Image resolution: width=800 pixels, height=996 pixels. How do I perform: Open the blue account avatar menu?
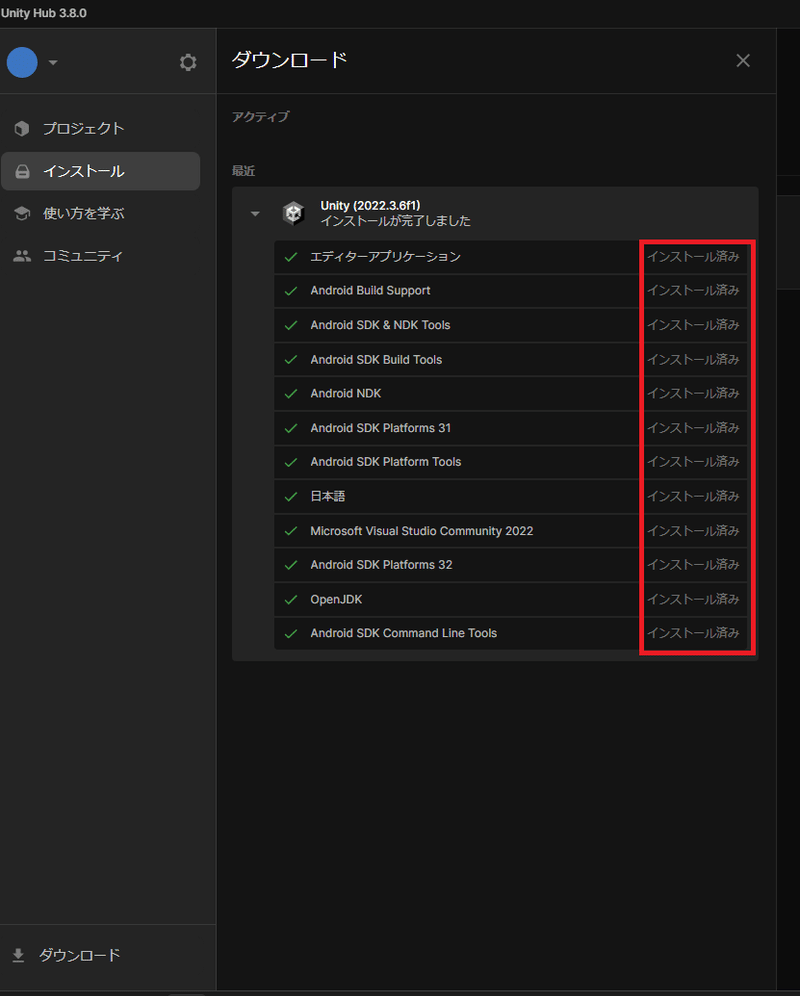pos(22,62)
